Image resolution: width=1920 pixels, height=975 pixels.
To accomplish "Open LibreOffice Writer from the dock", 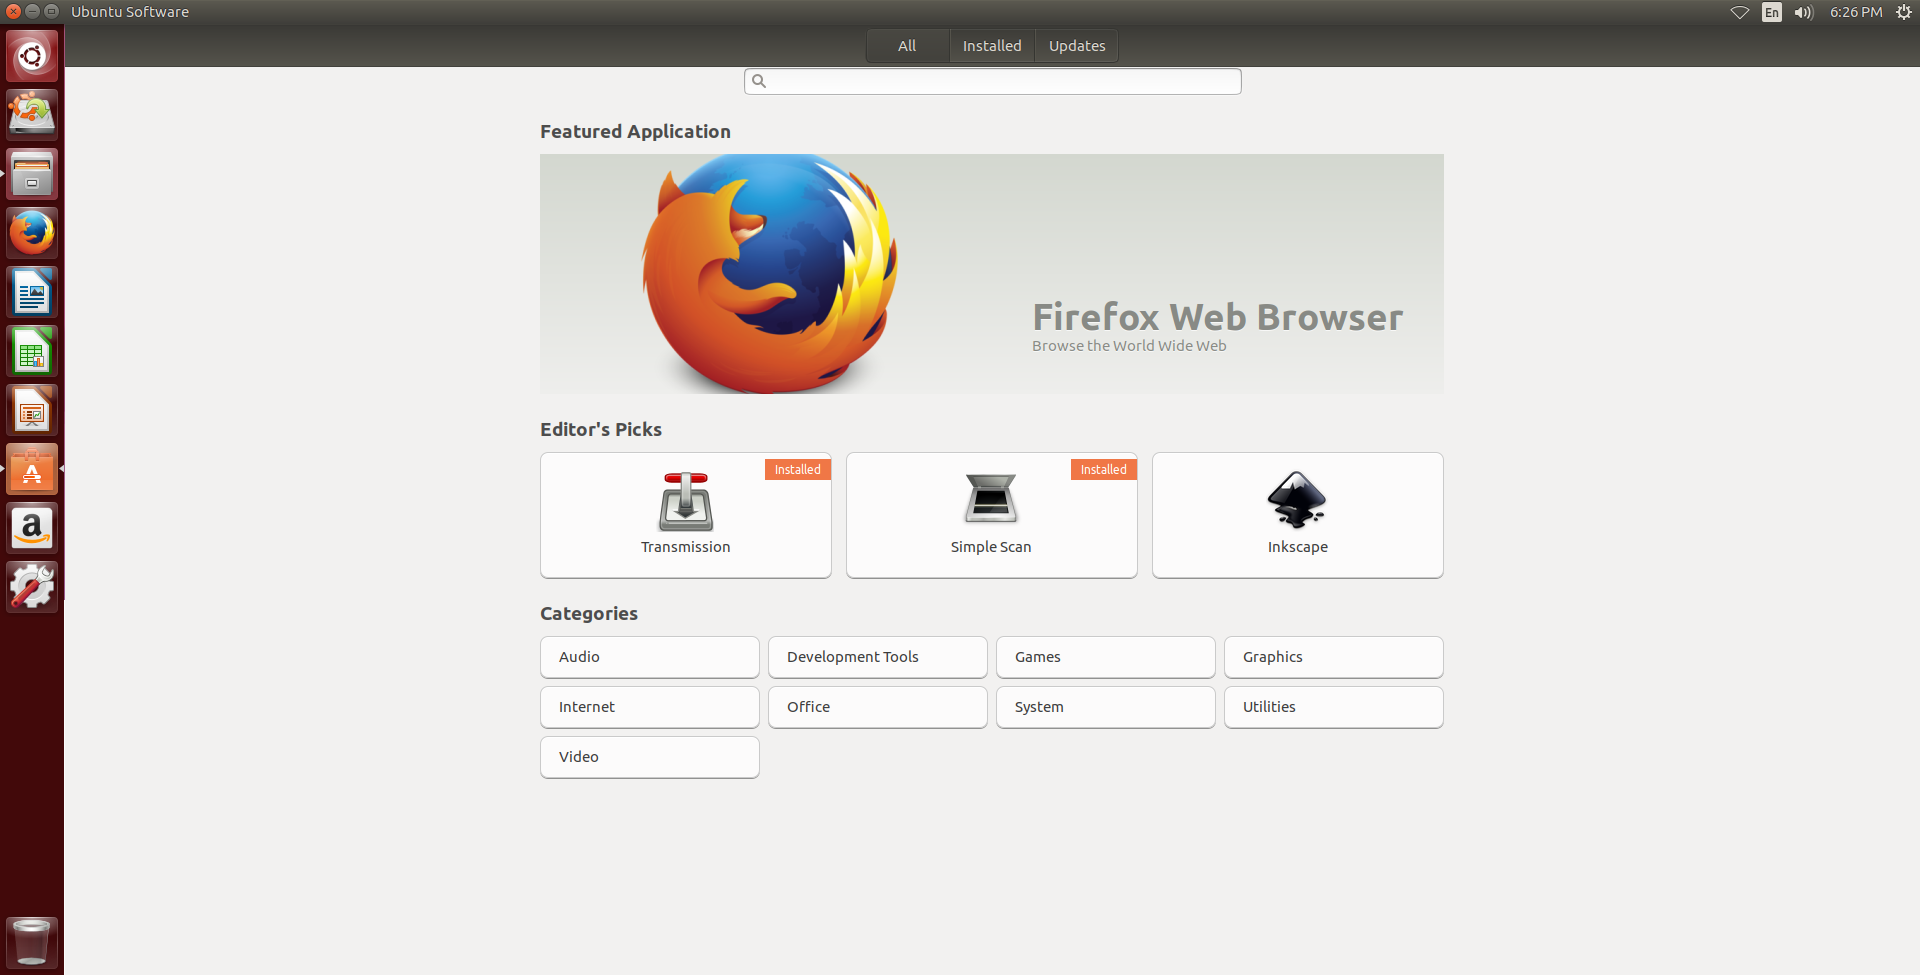I will 32,292.
